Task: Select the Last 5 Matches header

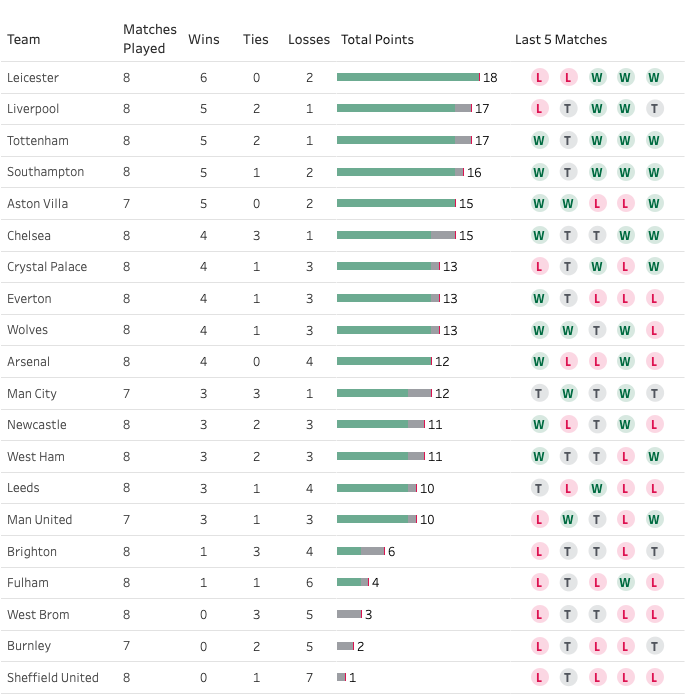Action: click(561, 40)
